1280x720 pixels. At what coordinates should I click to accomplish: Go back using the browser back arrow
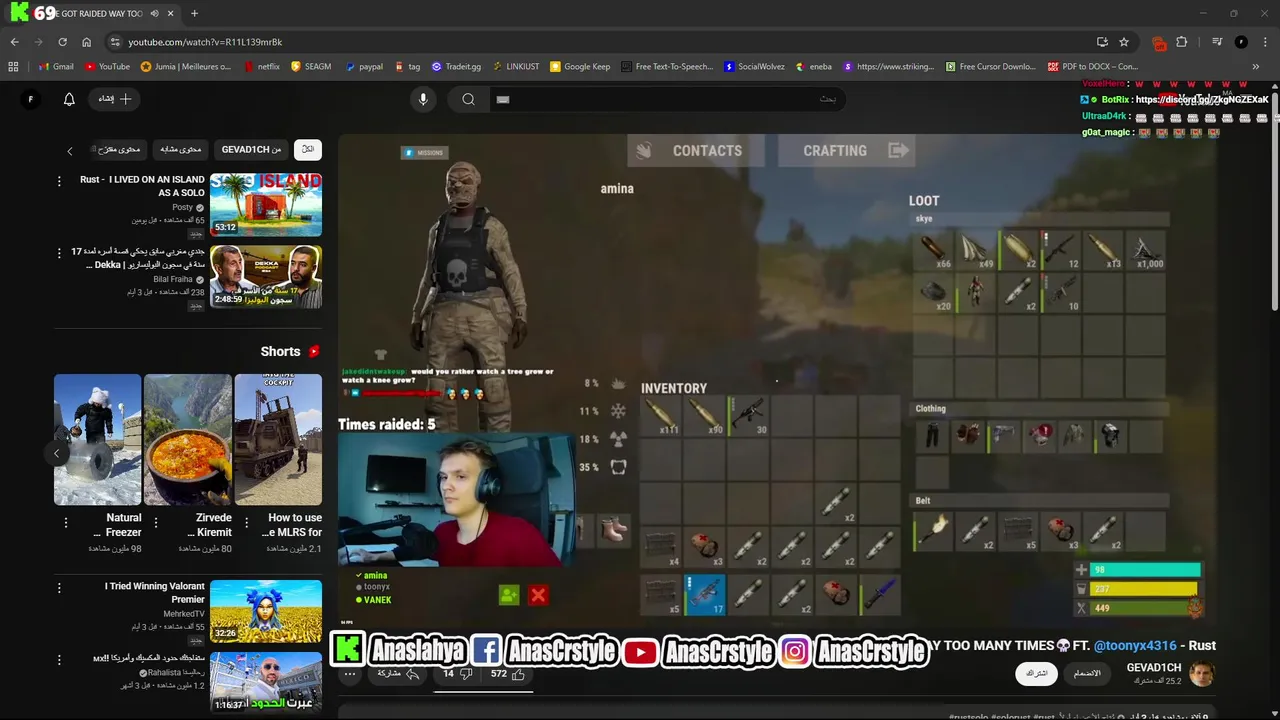click(14, 42)
